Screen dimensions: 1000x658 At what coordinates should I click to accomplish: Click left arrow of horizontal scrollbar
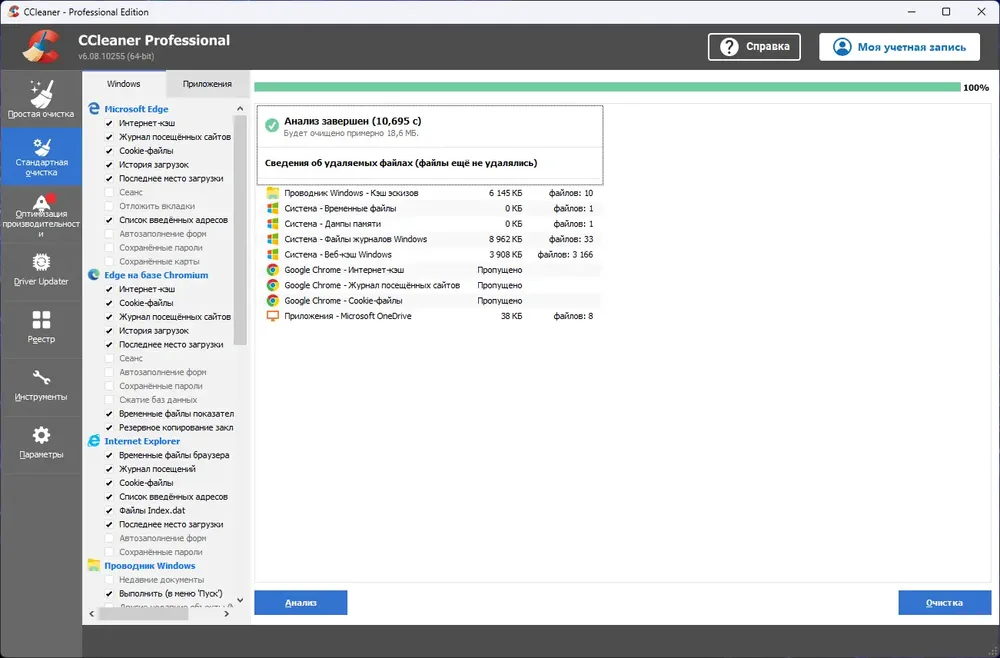[x=92, y=614]
